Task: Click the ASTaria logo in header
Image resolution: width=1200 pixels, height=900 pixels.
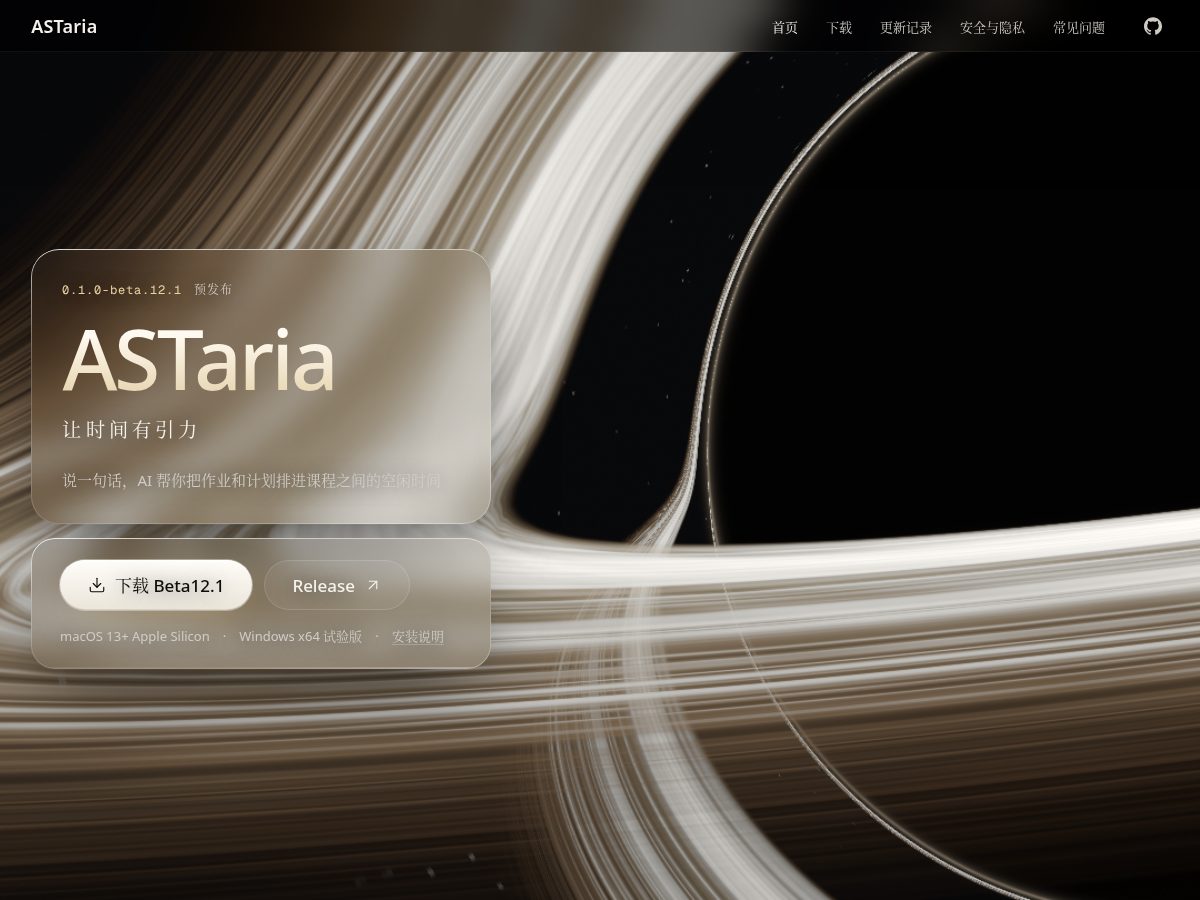Action: 64,26
